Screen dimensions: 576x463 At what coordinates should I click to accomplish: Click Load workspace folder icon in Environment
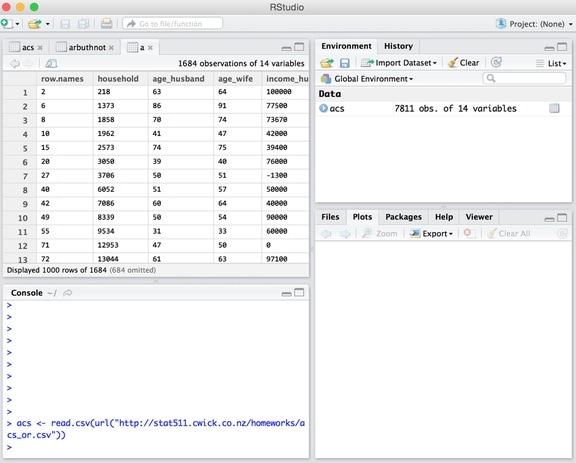(x=327, y=63)
